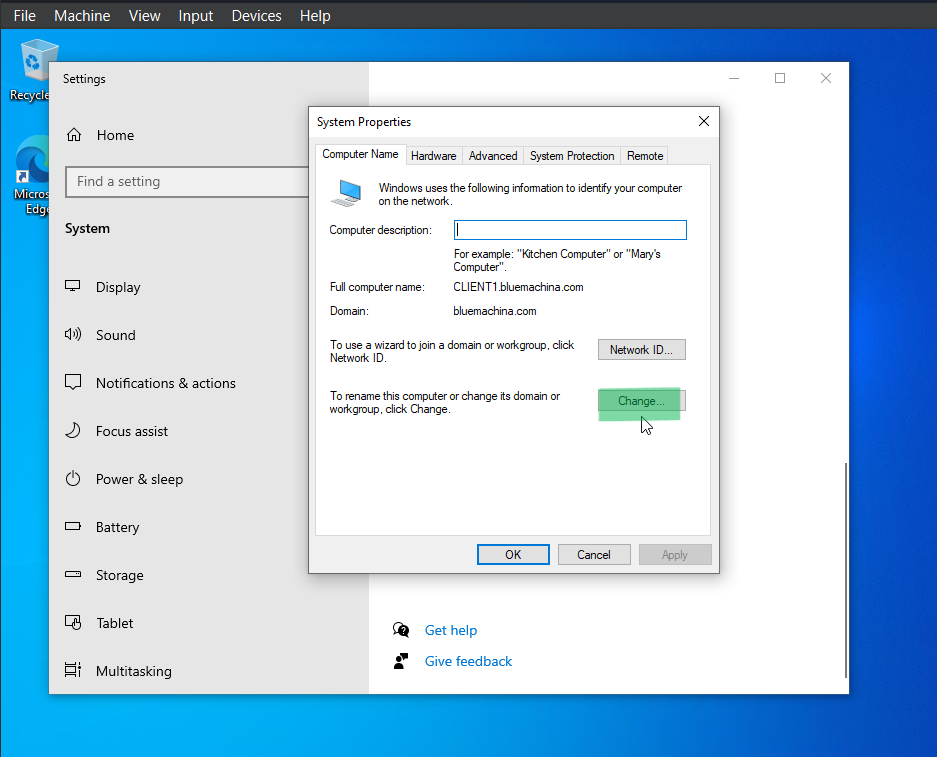Viewport: 937px width, 757px height.
Task: Minimize the Settings window
Action: (734, 78)
